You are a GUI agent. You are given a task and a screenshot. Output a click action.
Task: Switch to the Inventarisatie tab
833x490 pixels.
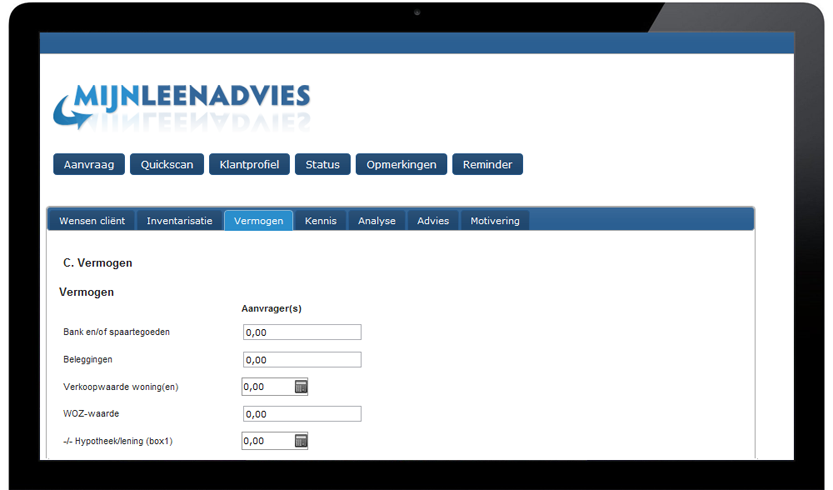pos(179,221)
